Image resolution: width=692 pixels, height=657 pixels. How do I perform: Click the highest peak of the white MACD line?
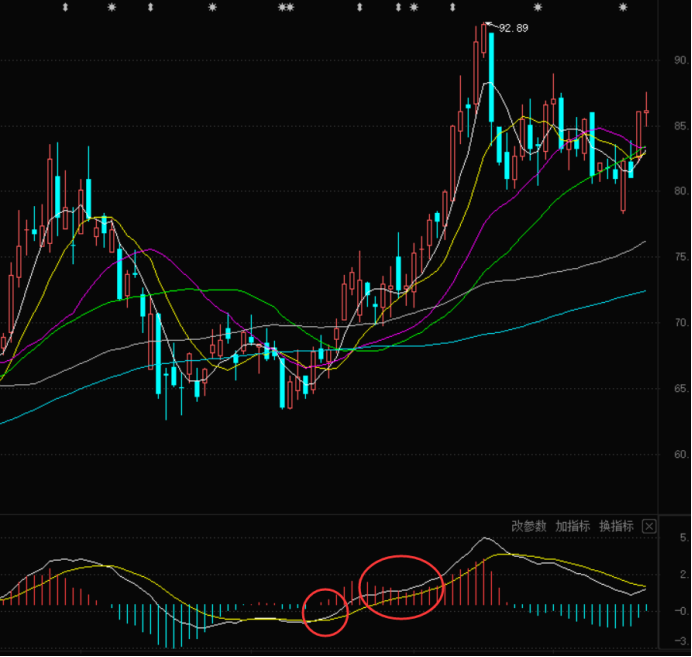click(486, 539)
